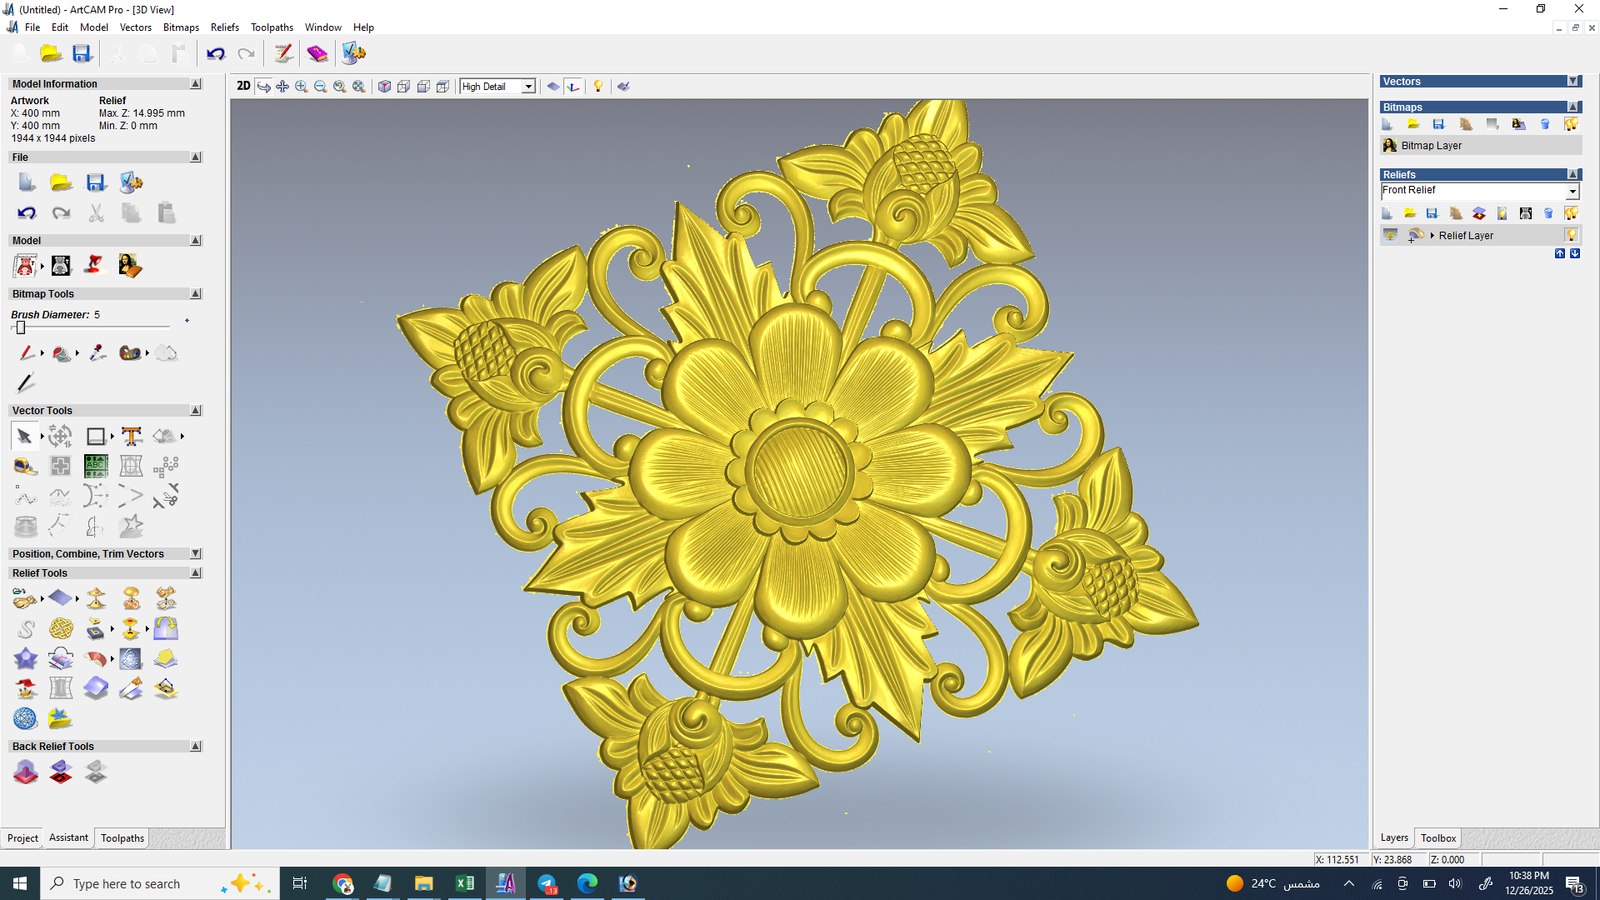Select the Isometric View cube icon
1600x900 pixels.
tap(384, 87)
